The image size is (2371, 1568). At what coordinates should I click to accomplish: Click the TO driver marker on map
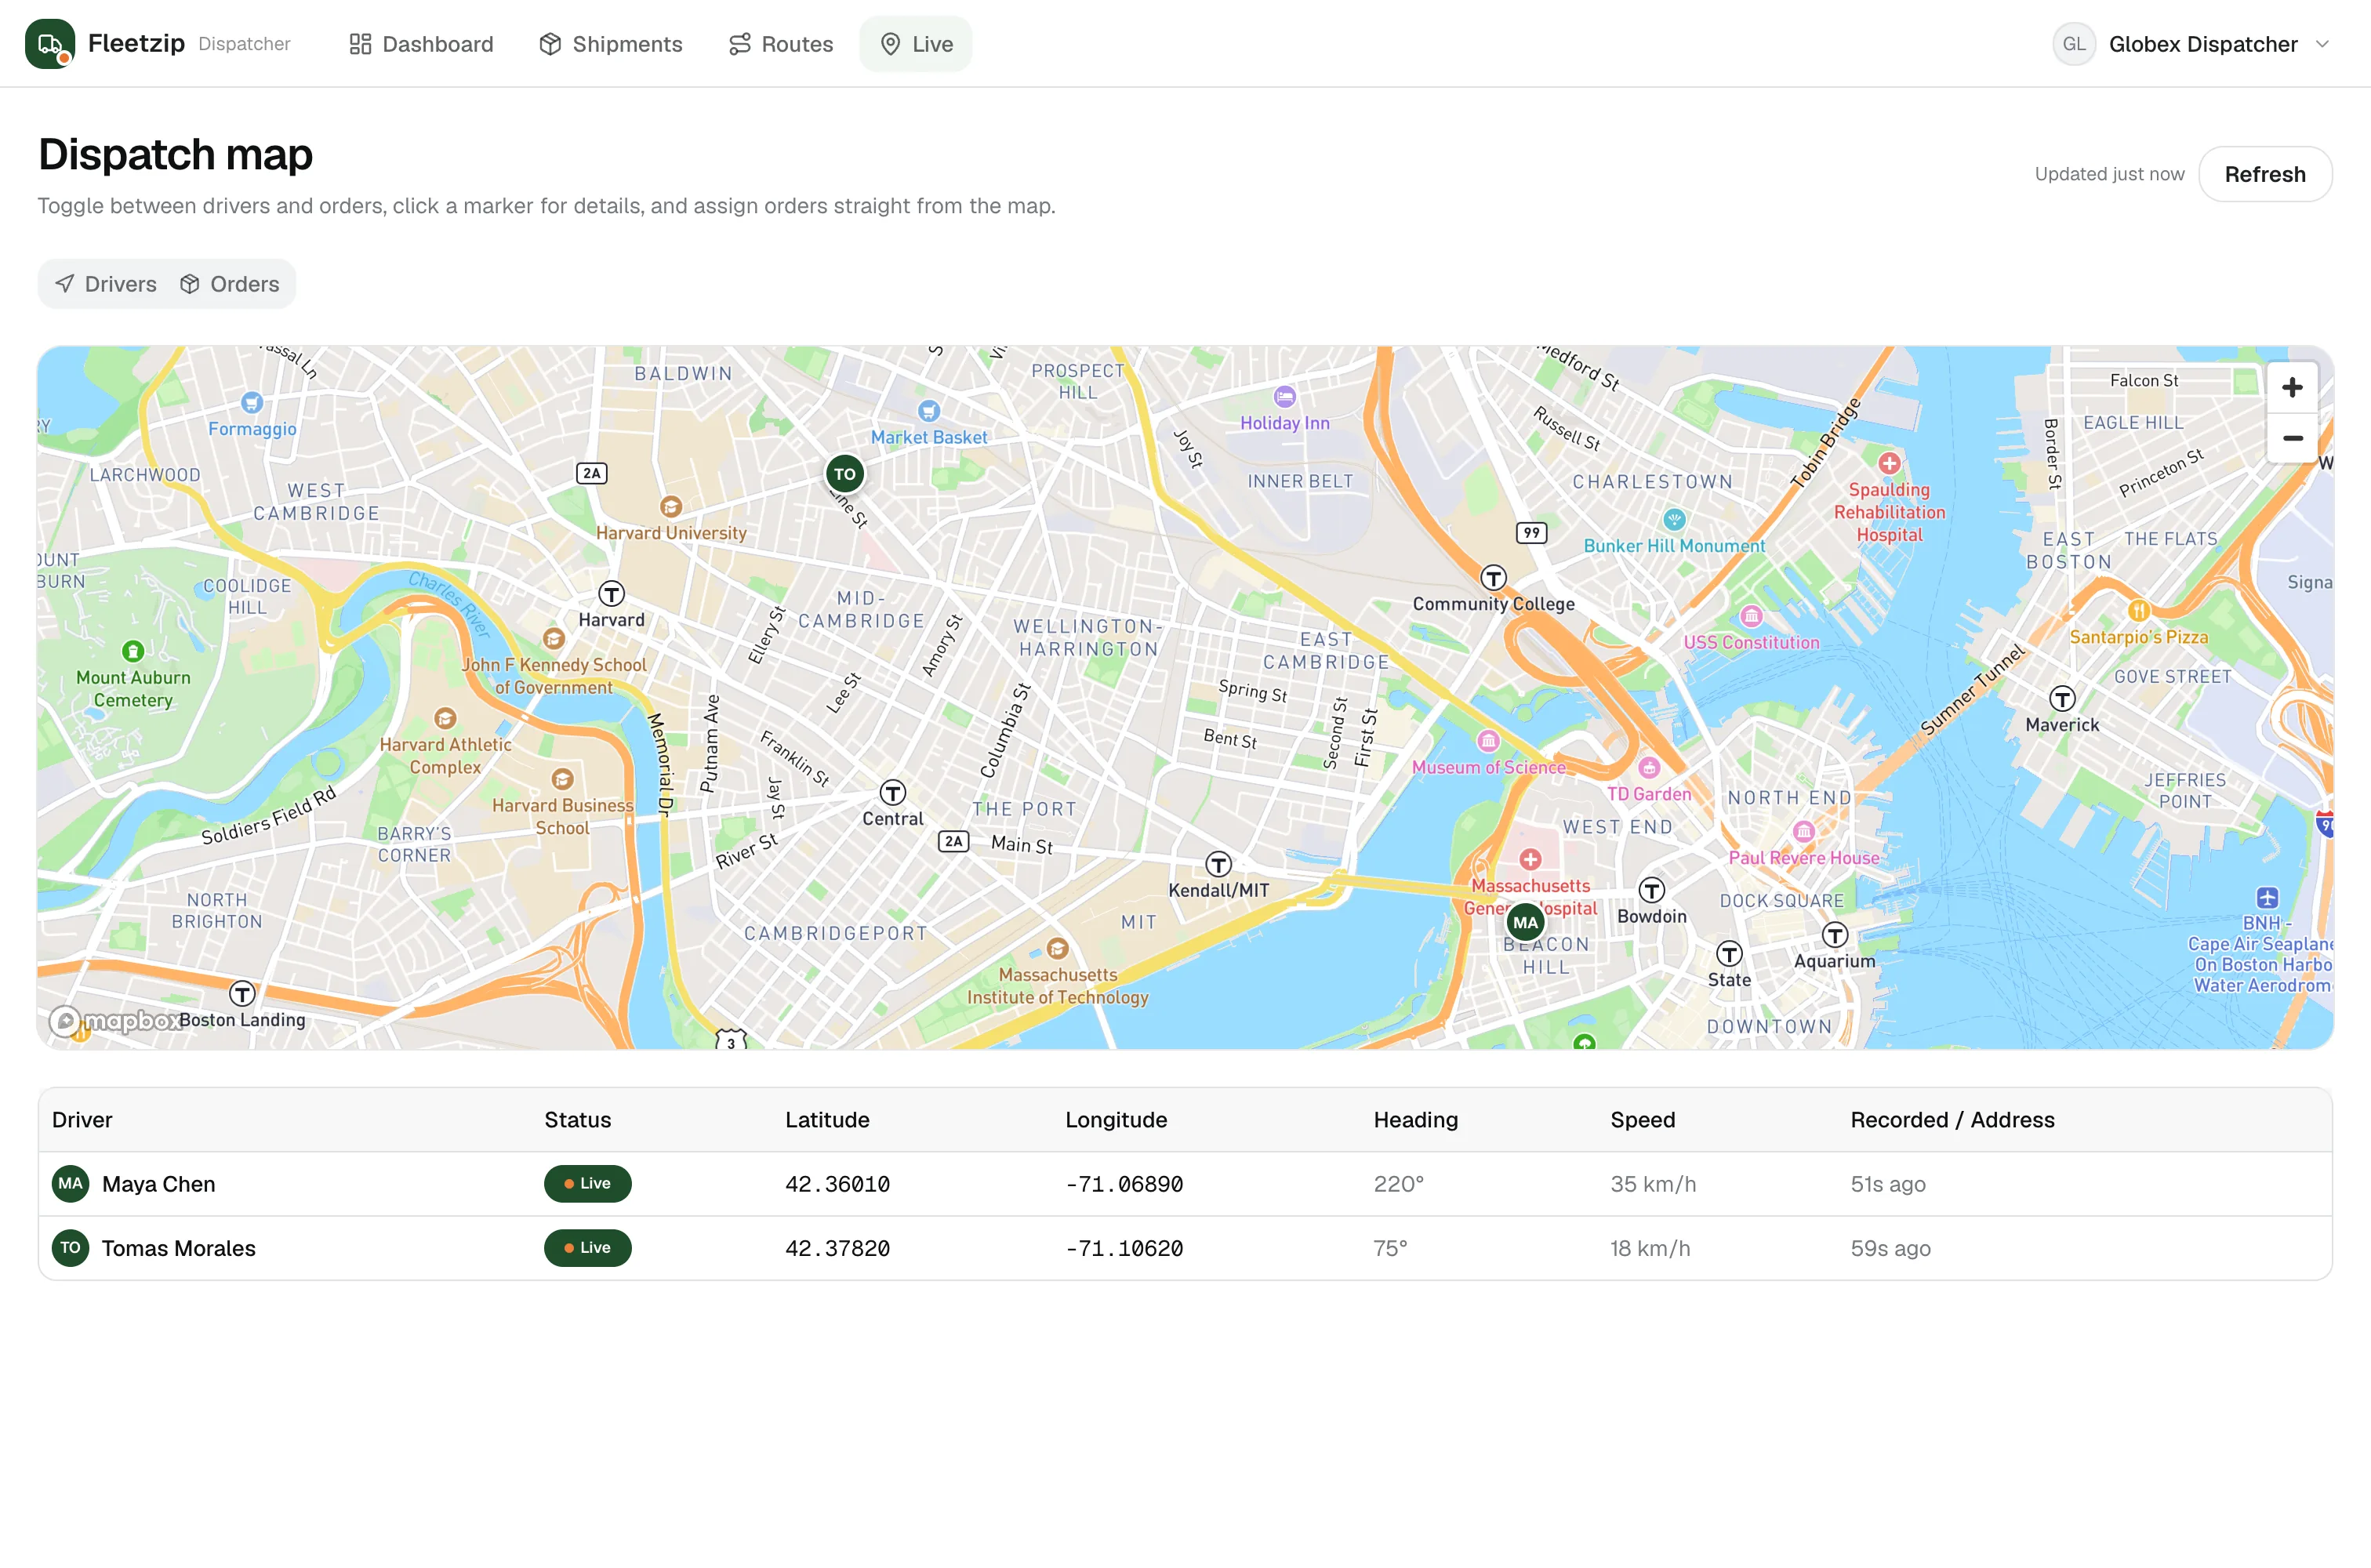[x=845, y=474]
